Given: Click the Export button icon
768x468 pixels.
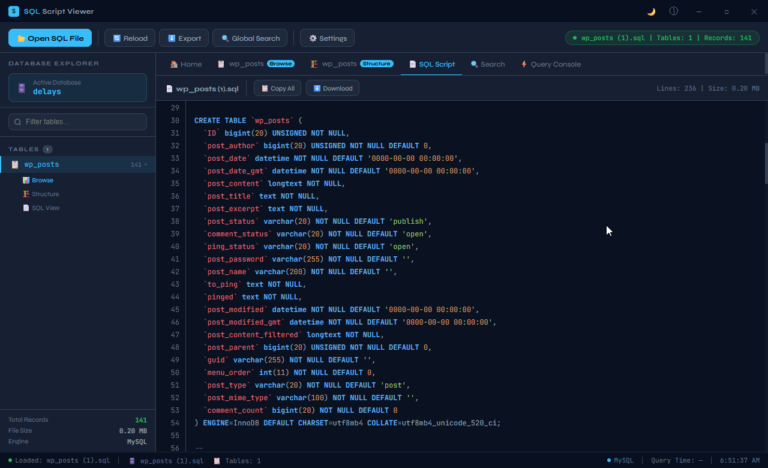Looking at the screenshot, I should tap(171, 38).
